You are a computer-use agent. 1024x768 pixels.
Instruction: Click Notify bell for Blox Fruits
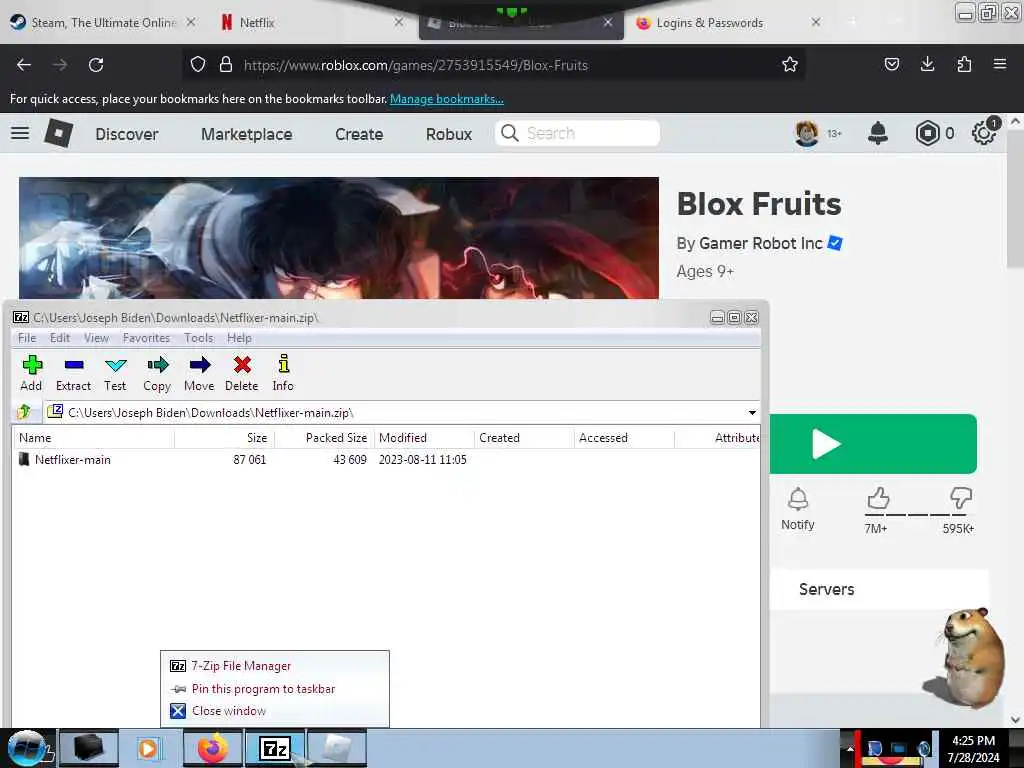(x=798, y=509)
